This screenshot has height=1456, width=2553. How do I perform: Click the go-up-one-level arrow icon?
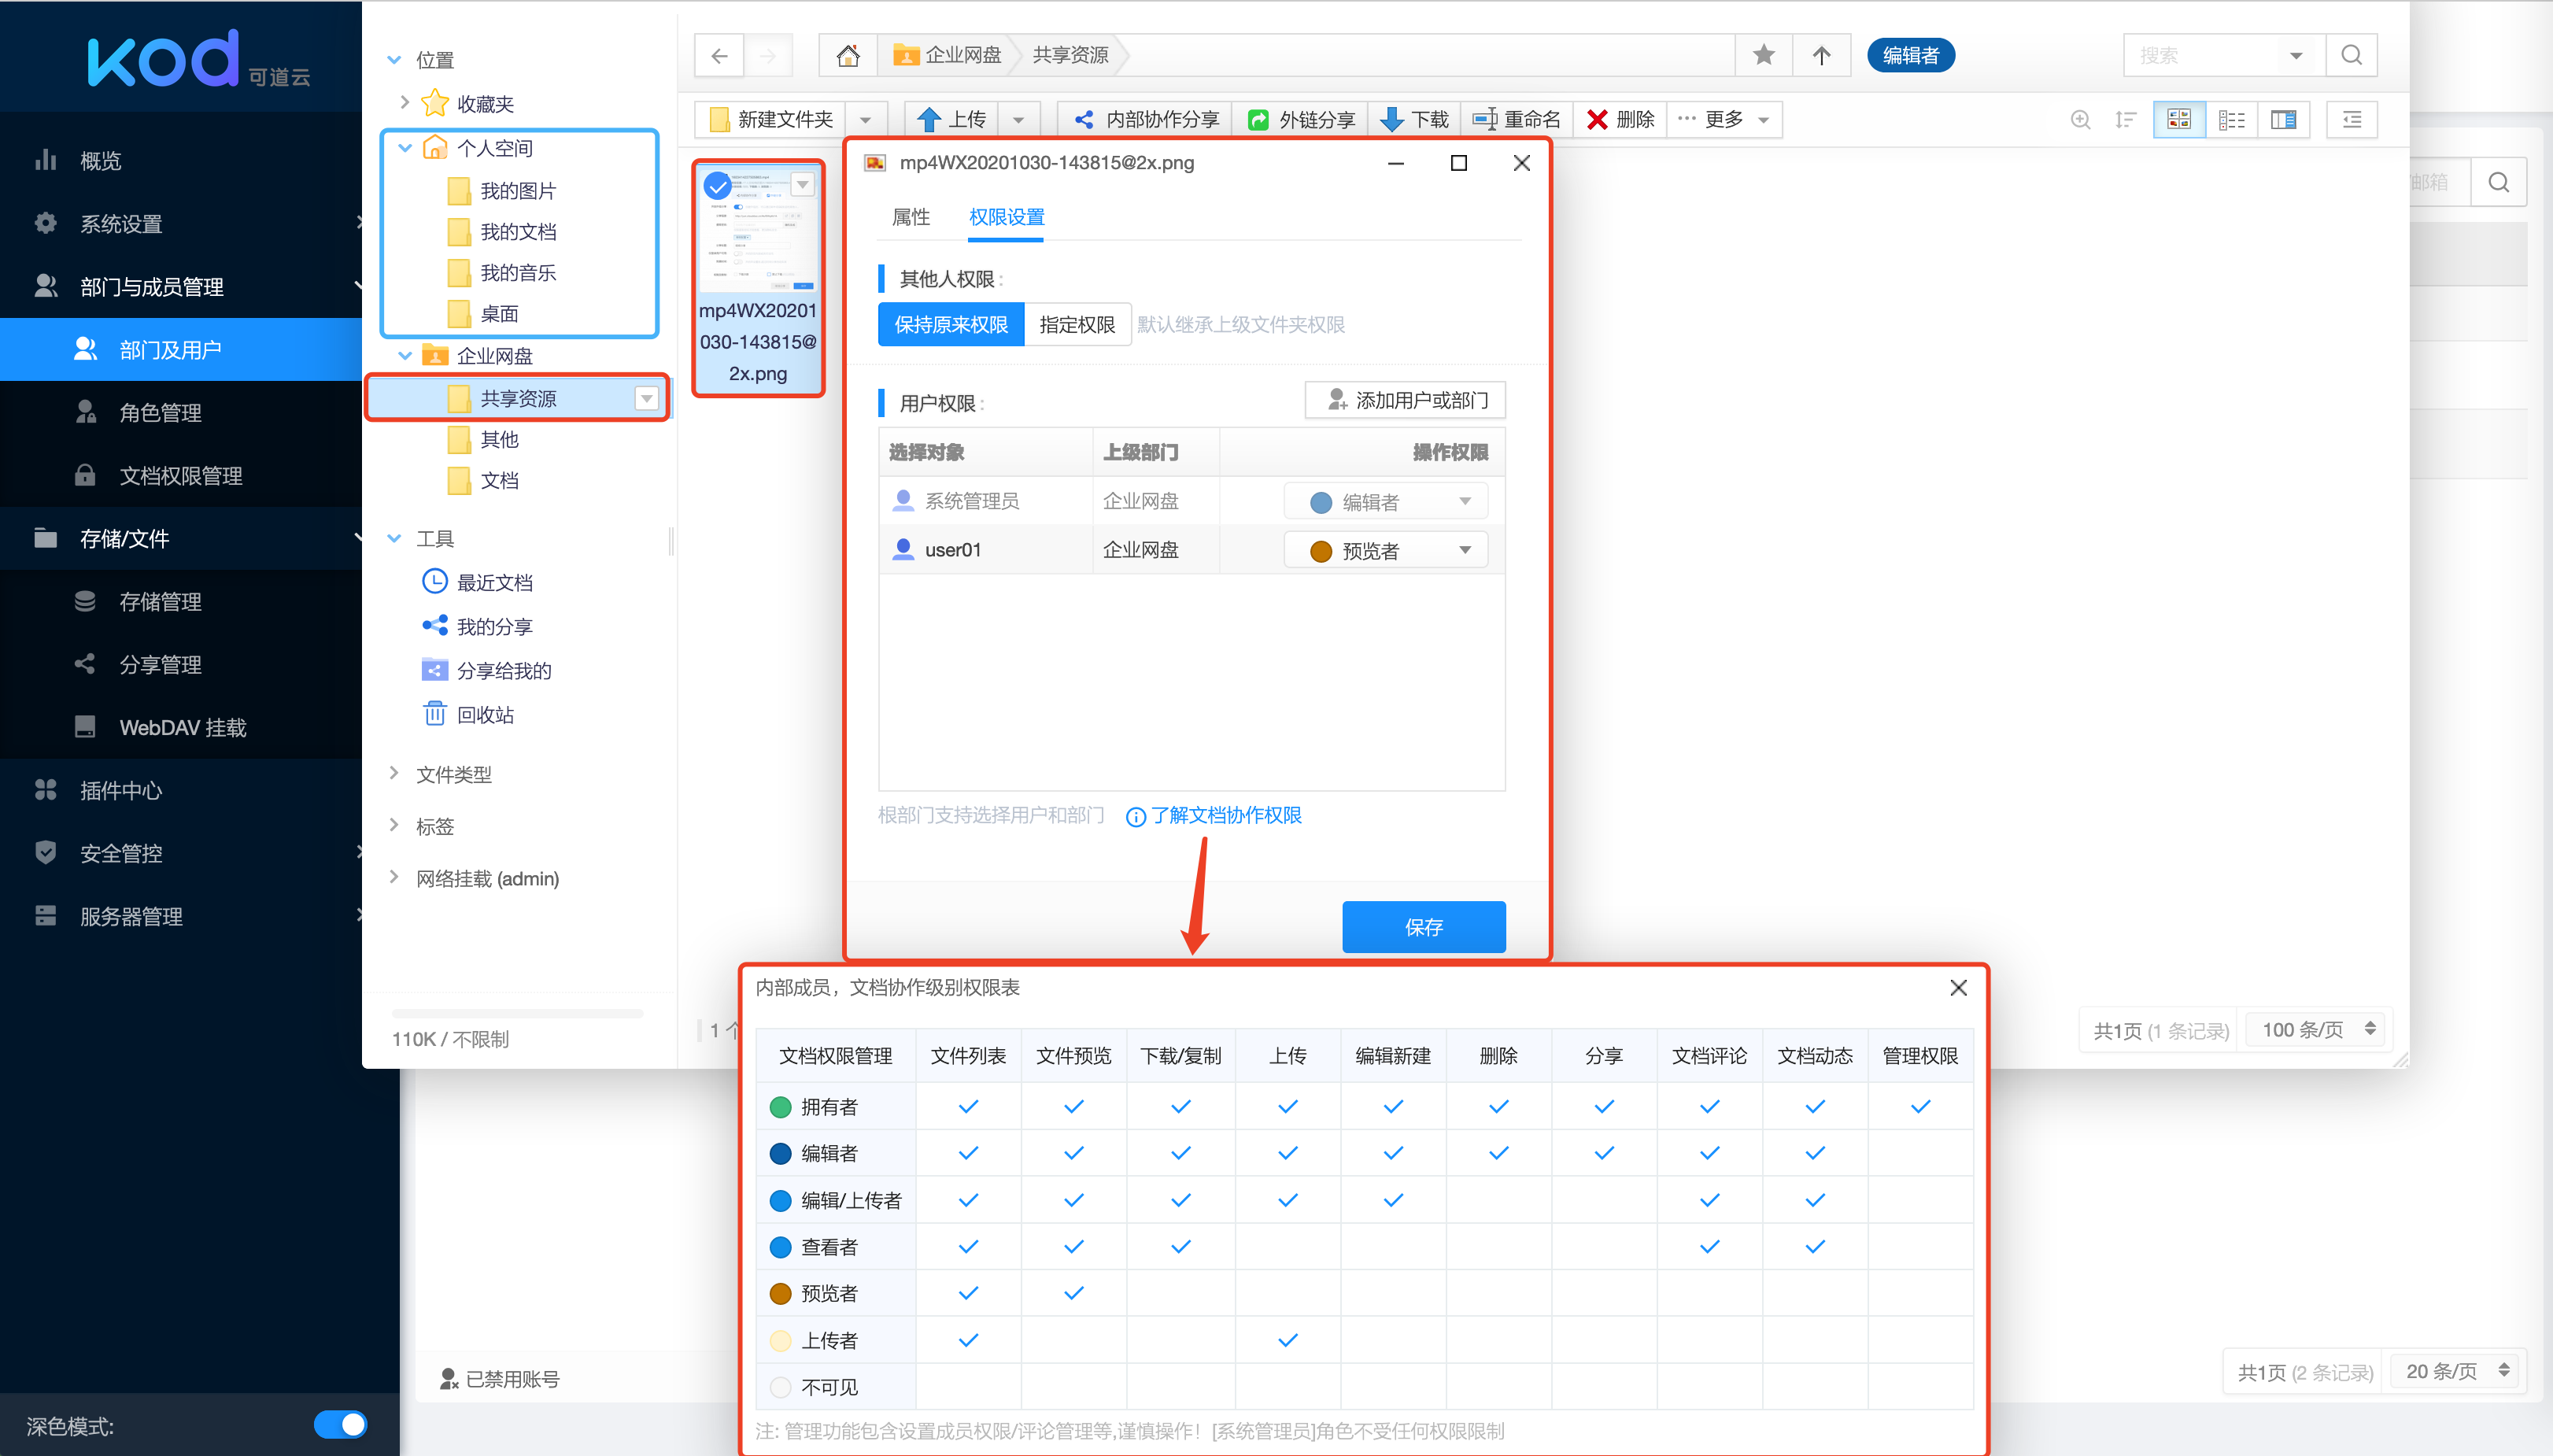click(x=1821, y=55)
